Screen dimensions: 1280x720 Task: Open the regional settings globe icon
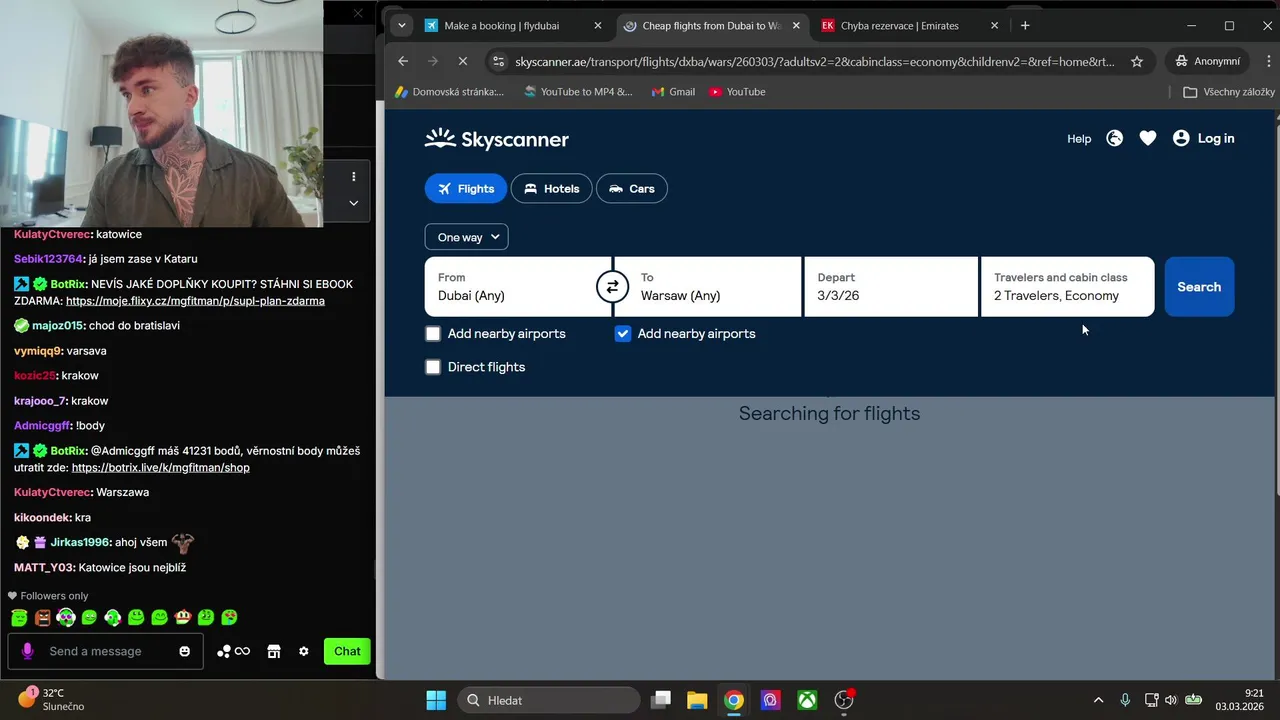click(x=1114, y=139)
